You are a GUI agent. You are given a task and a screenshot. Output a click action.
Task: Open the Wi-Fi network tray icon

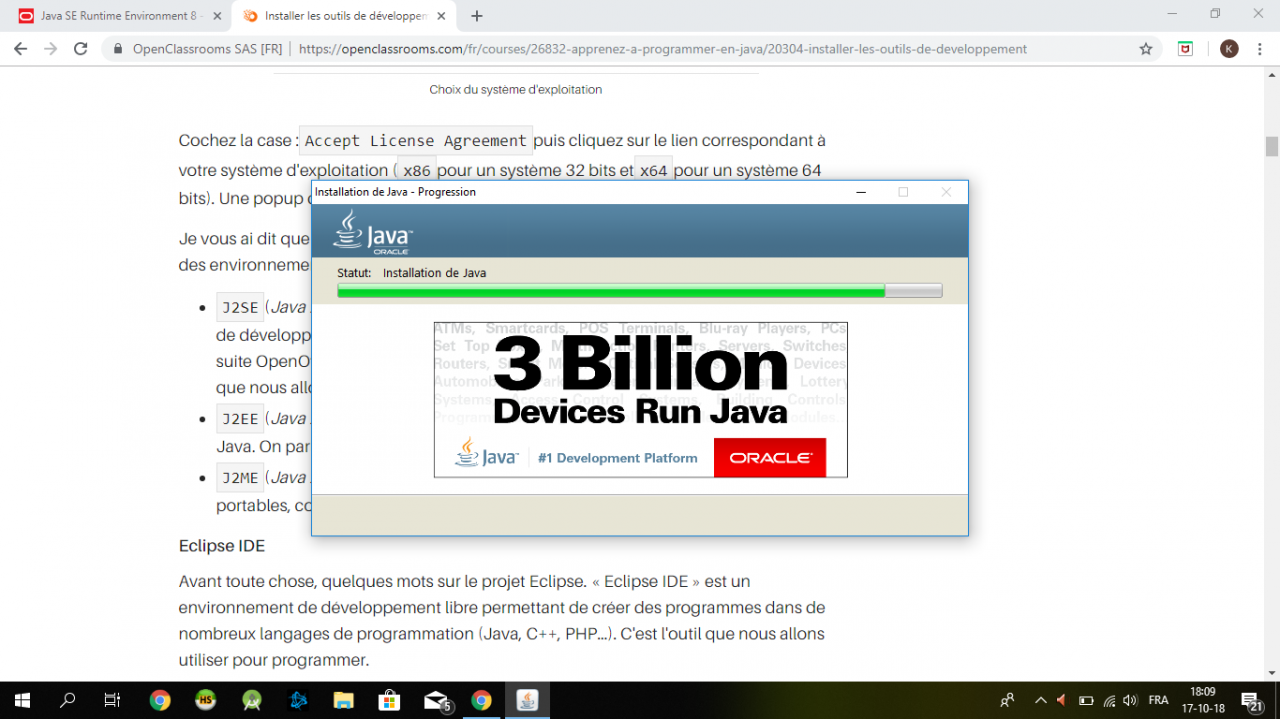1108,700
